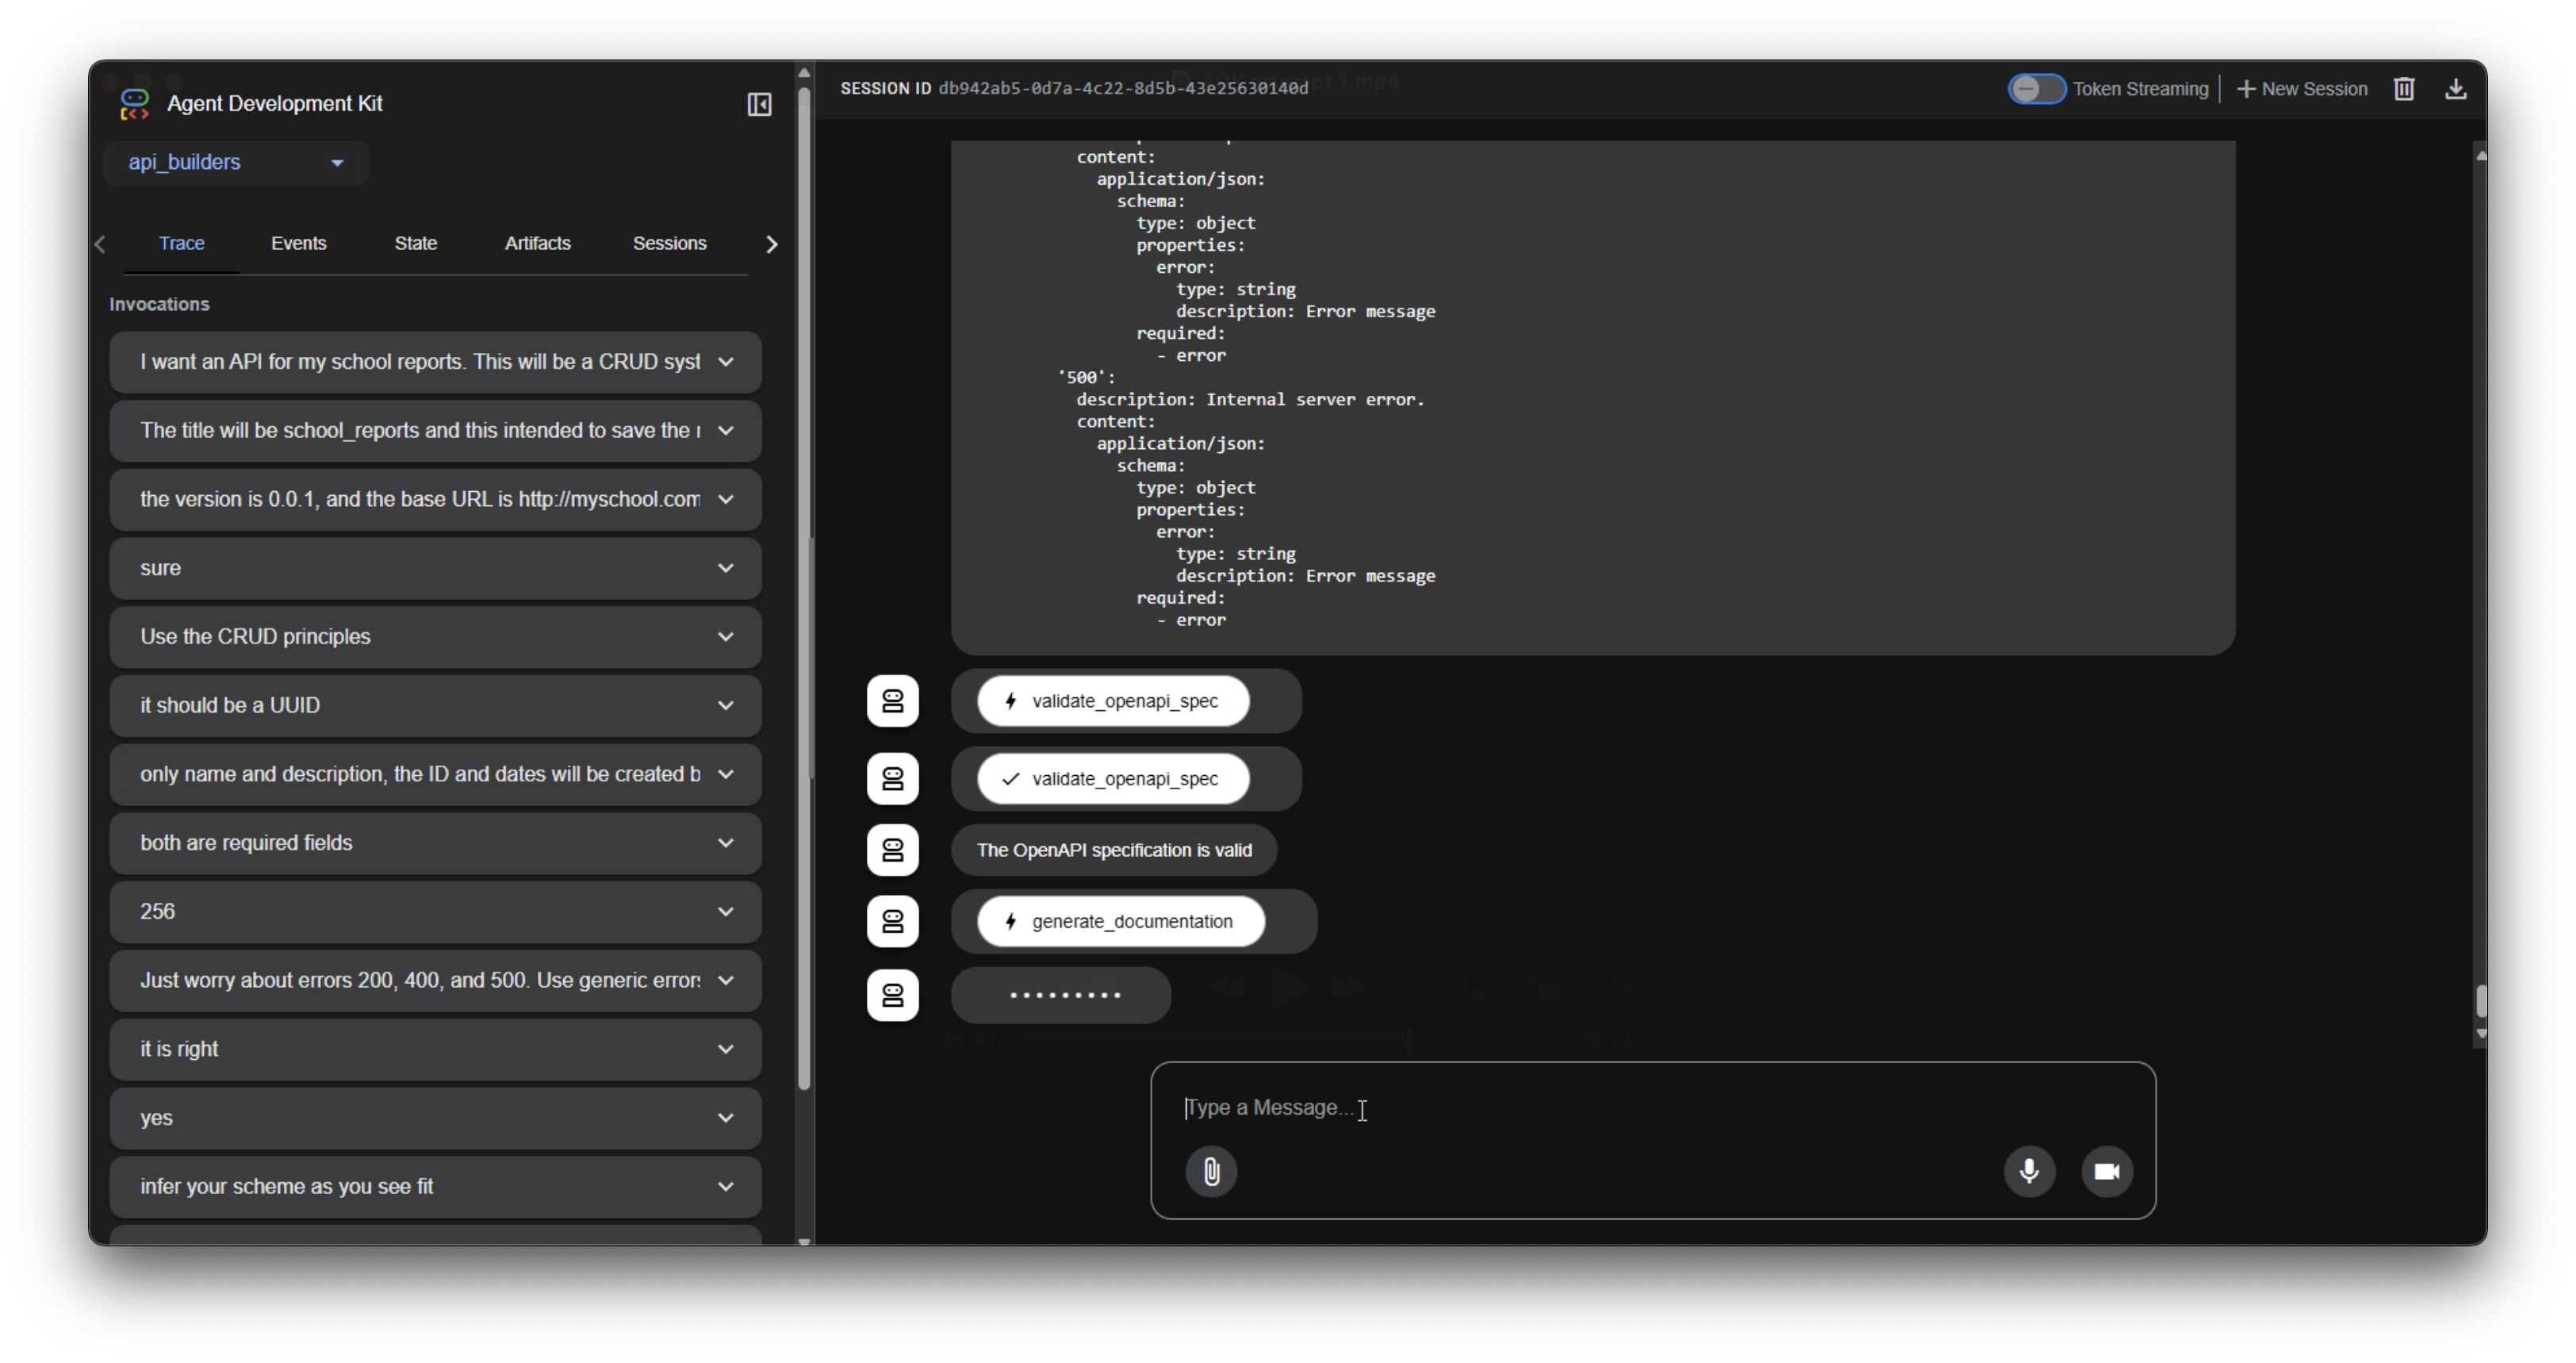Collapse the sidebar using the panel icon
Image resolution: width=2576 pixels, height=1363 pixels.
pyautogui.click(x=759, y=104)
